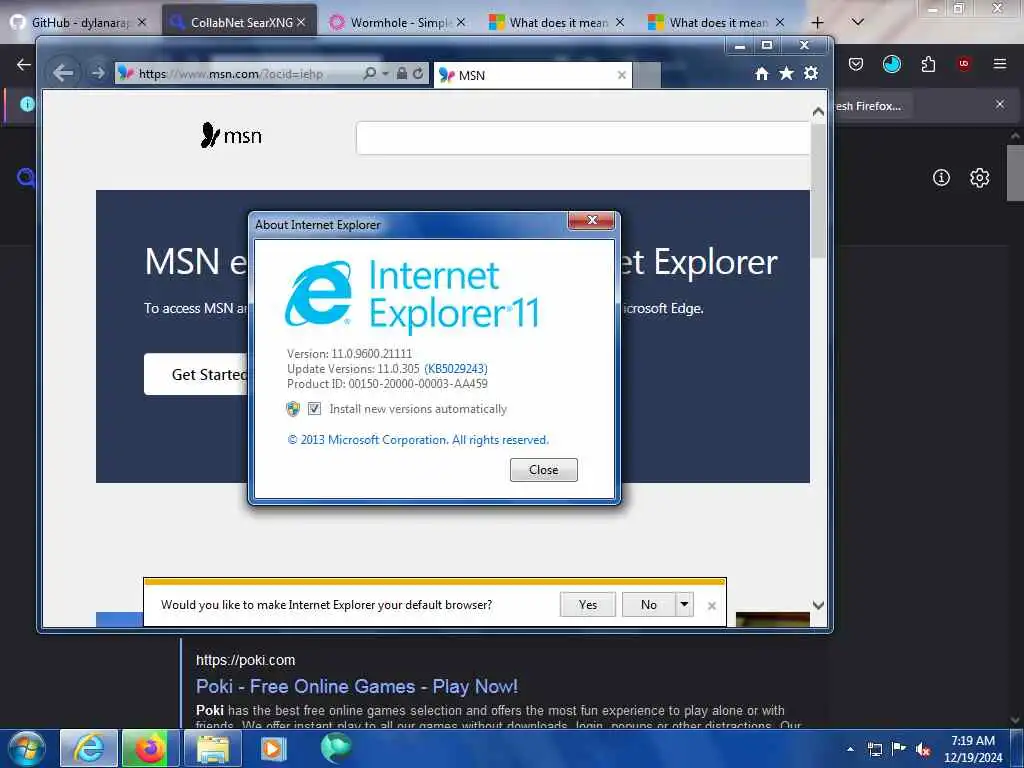Click the Internet Explorer forward arrow

click(x=98, y=73)
